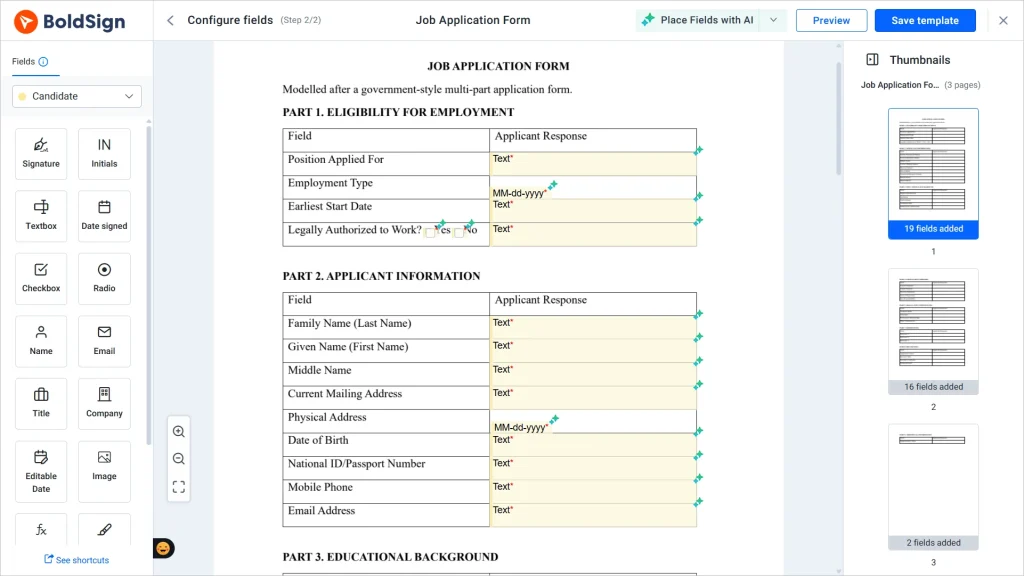Select Legally Authorized to Work text field
The width and height of the screenshot is (1024, 576).
pyautogui.click(x=593, y=234)
